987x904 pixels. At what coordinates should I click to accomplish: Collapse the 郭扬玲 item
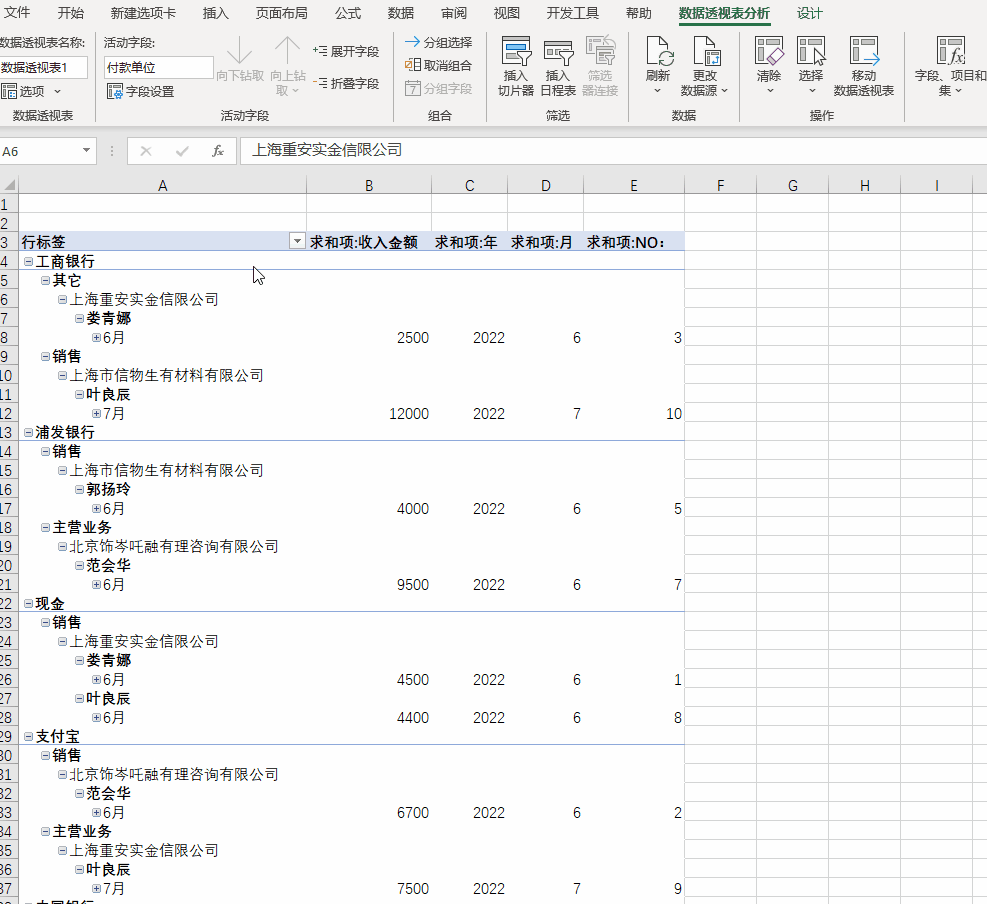coord(79,489)
